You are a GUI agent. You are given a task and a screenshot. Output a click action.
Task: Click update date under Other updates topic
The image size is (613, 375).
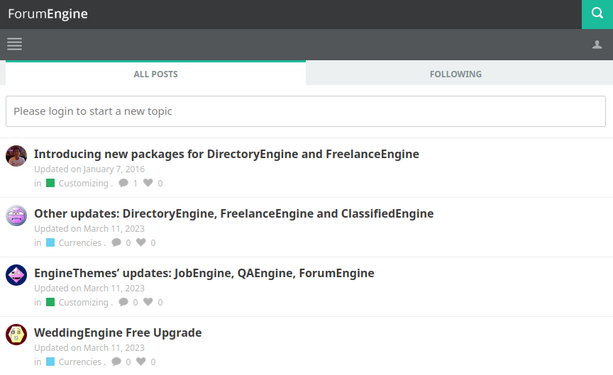coord(89,228)
